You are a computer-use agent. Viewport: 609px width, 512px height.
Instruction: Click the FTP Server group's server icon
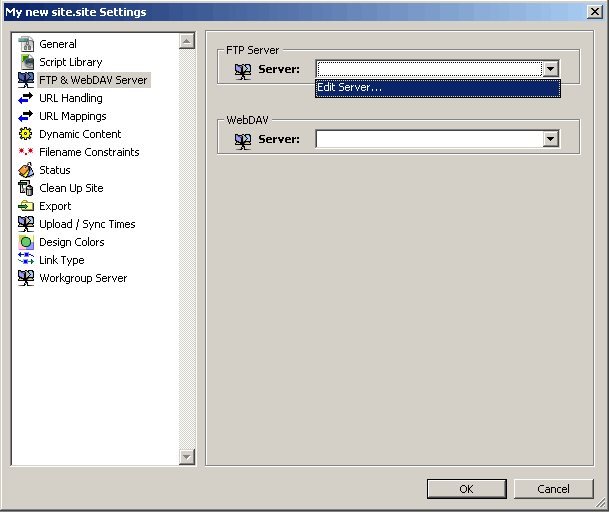coord(243,72)
